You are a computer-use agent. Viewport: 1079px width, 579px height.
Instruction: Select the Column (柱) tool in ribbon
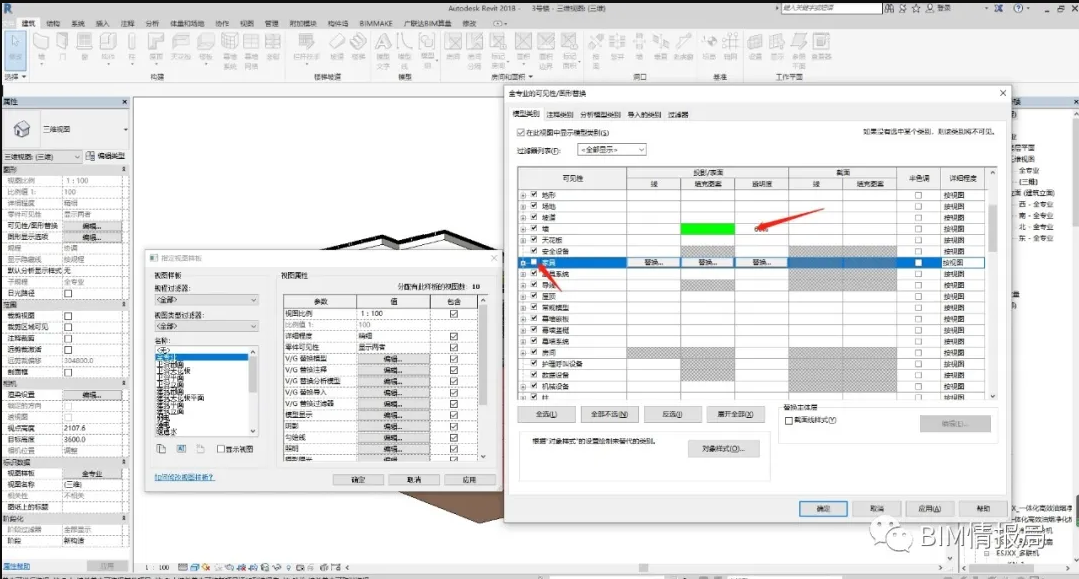131,47
